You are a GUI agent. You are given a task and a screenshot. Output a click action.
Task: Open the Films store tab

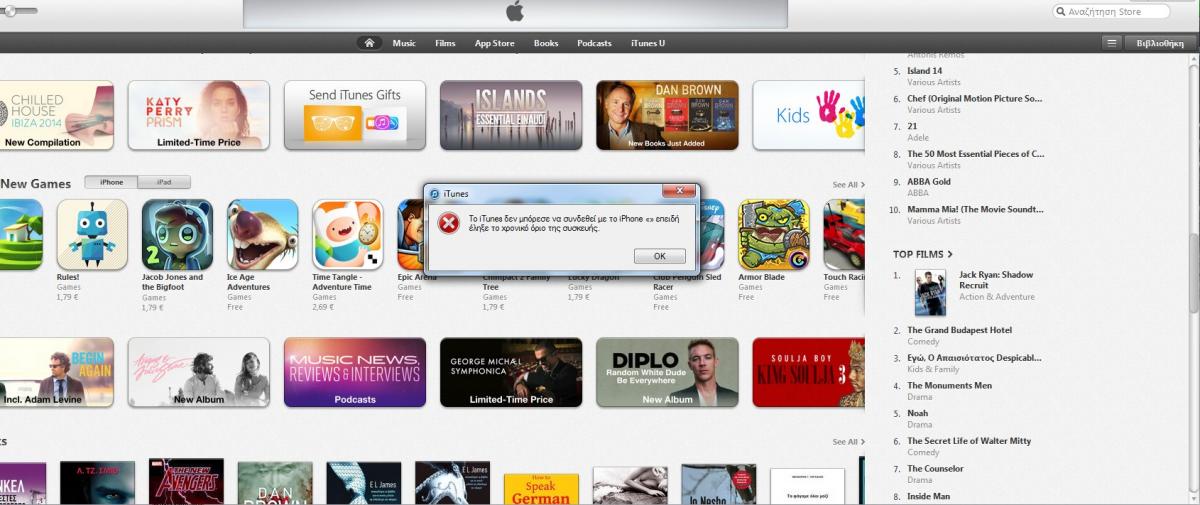(445, 43)
